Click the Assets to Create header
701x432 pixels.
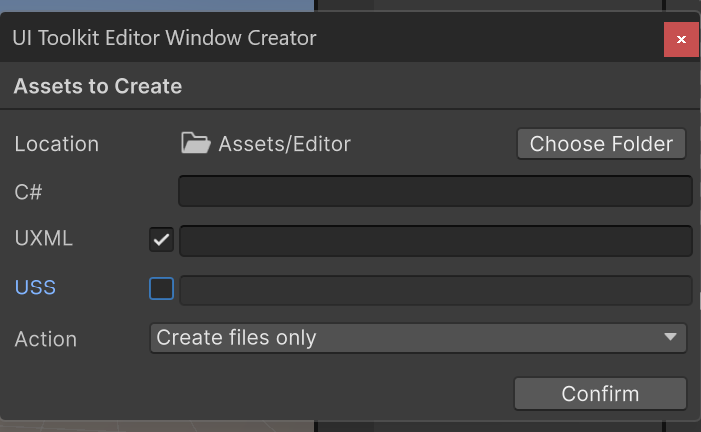(98, 86)
